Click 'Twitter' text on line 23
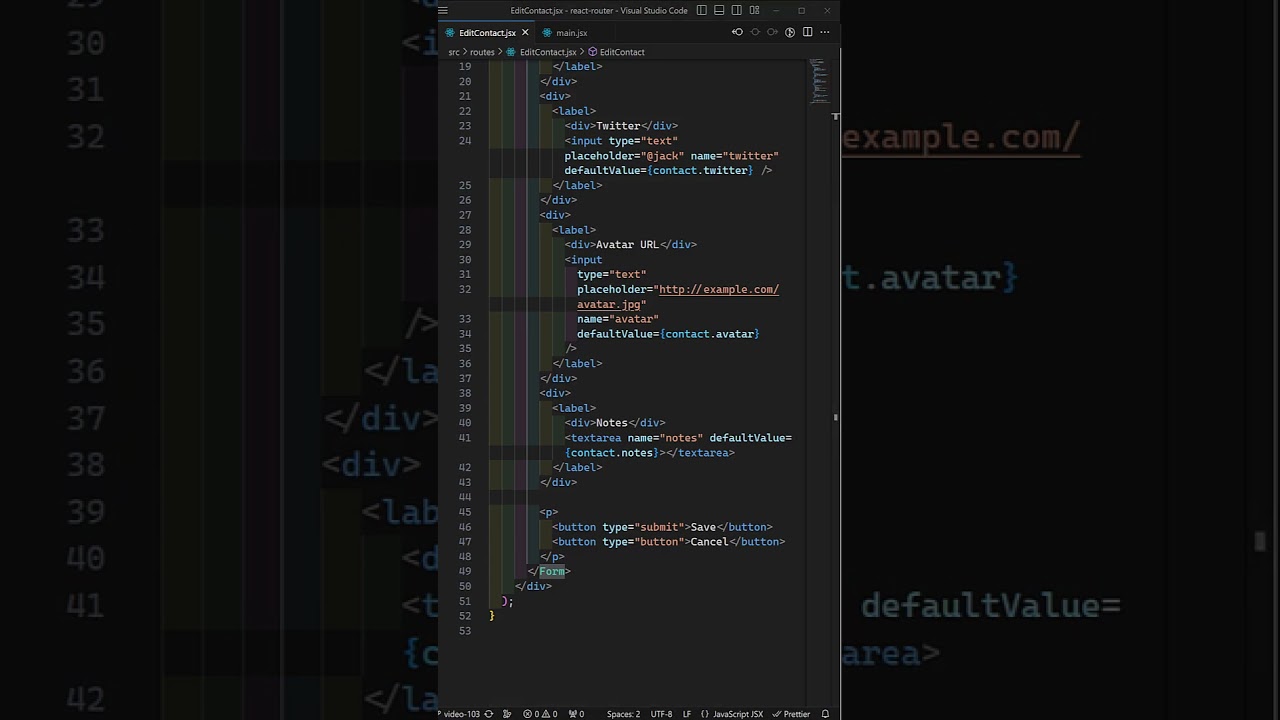Image resolution: width=1280 pixels, height=720 pixels. coord(618,126)
